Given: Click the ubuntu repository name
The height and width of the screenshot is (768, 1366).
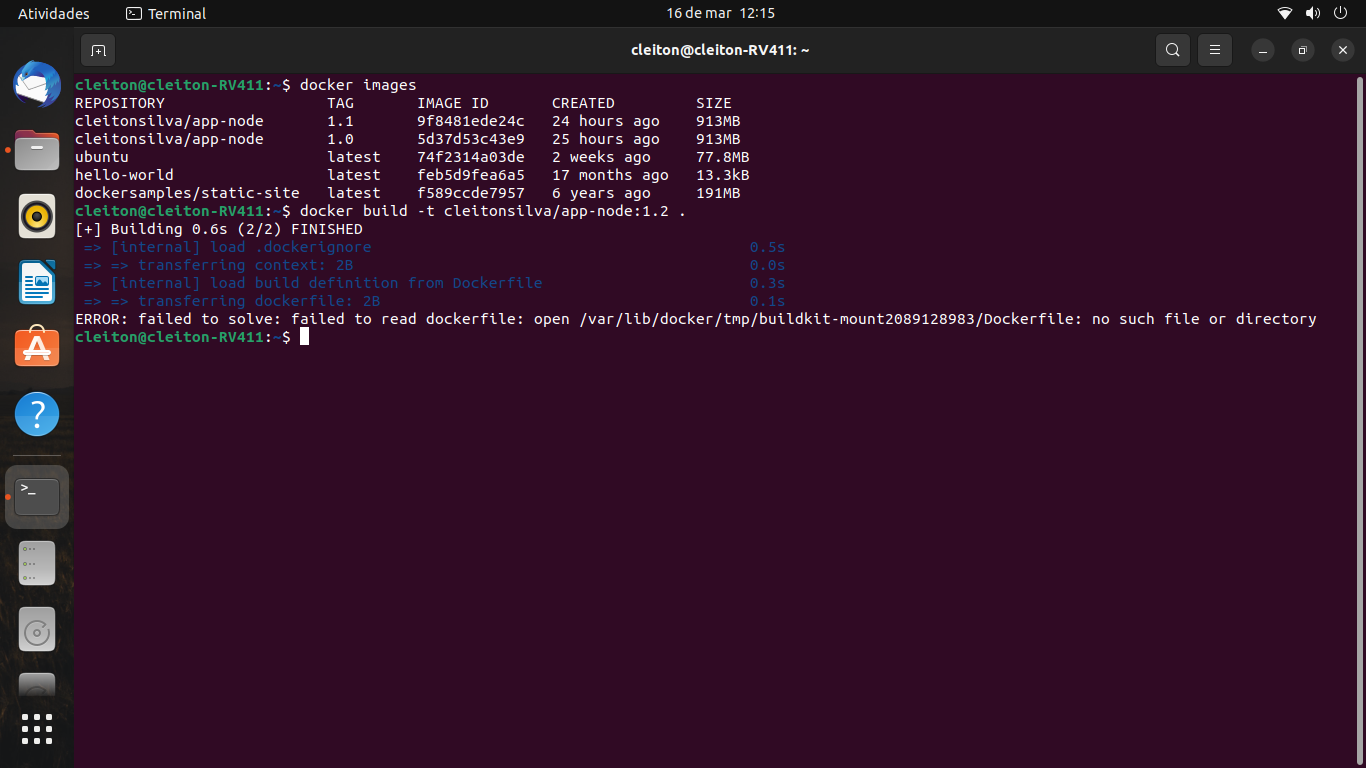Looking at the screenshot, I should [102, 157].
